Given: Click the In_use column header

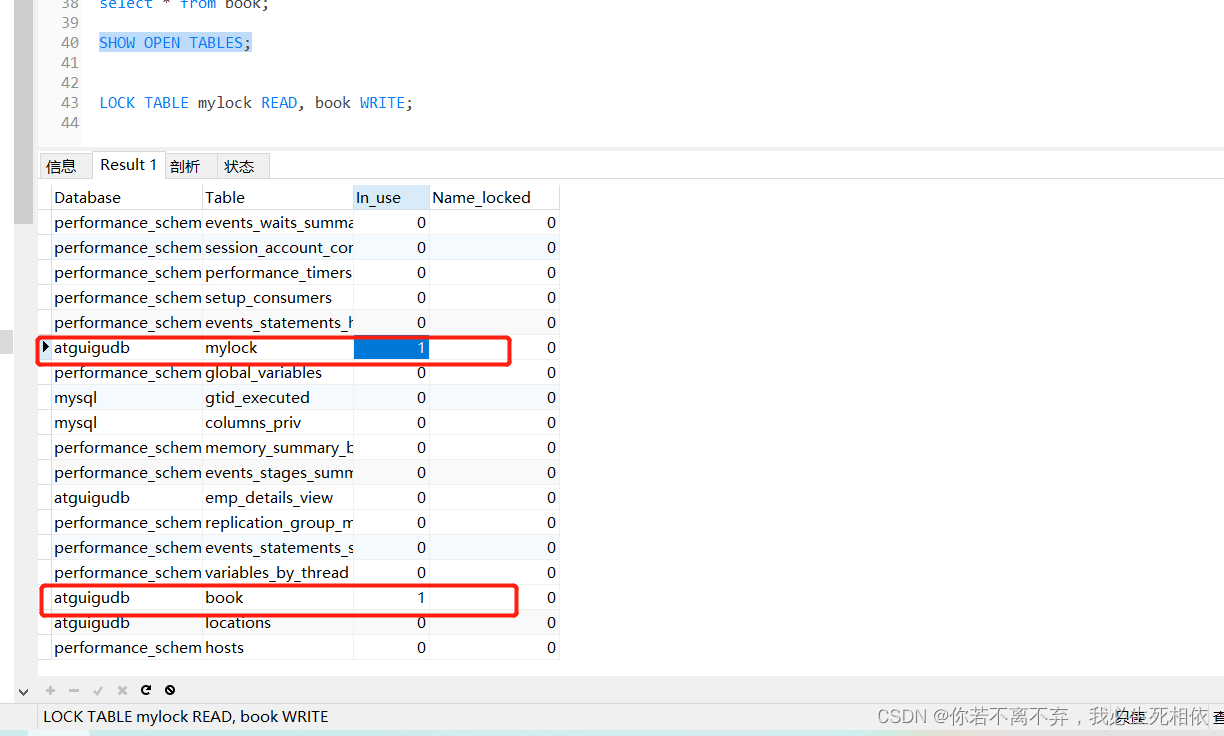Looking at the screenshot, I should (391, 197).
